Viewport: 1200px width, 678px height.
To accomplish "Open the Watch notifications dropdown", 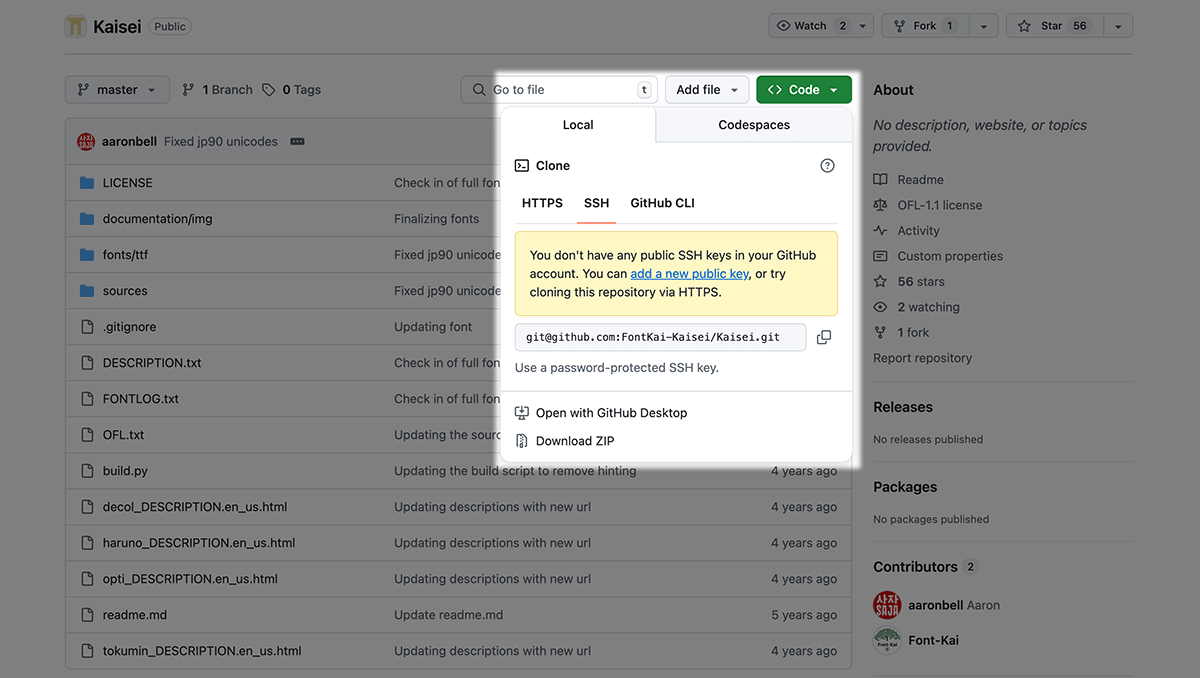I will [x=821, y=26].
